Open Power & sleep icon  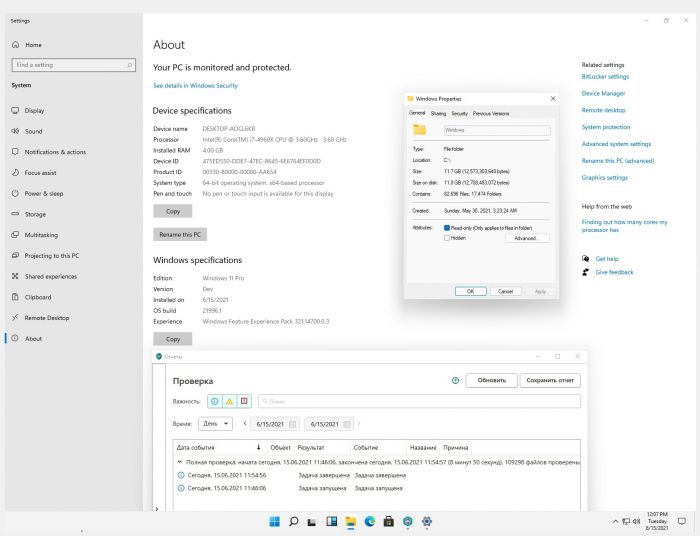coord(15,193)
